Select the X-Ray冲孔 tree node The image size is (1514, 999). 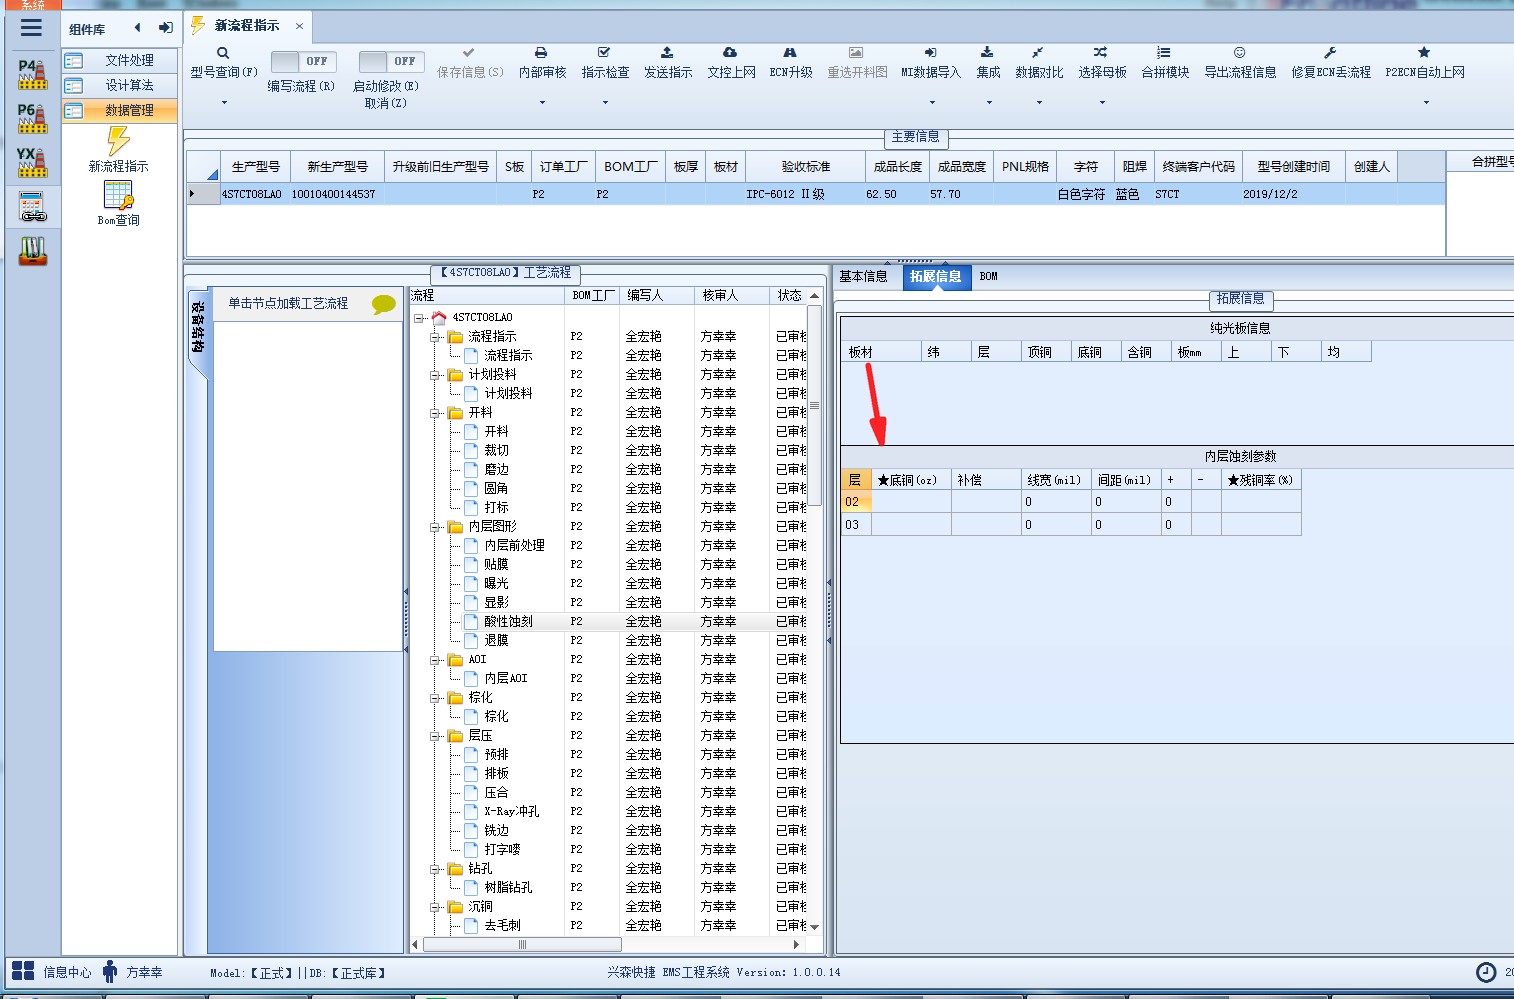pos(511,812)
